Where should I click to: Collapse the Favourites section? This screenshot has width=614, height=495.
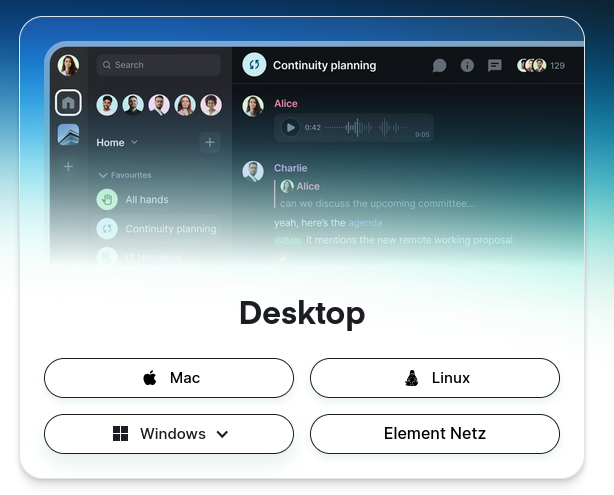coord(125,175)
